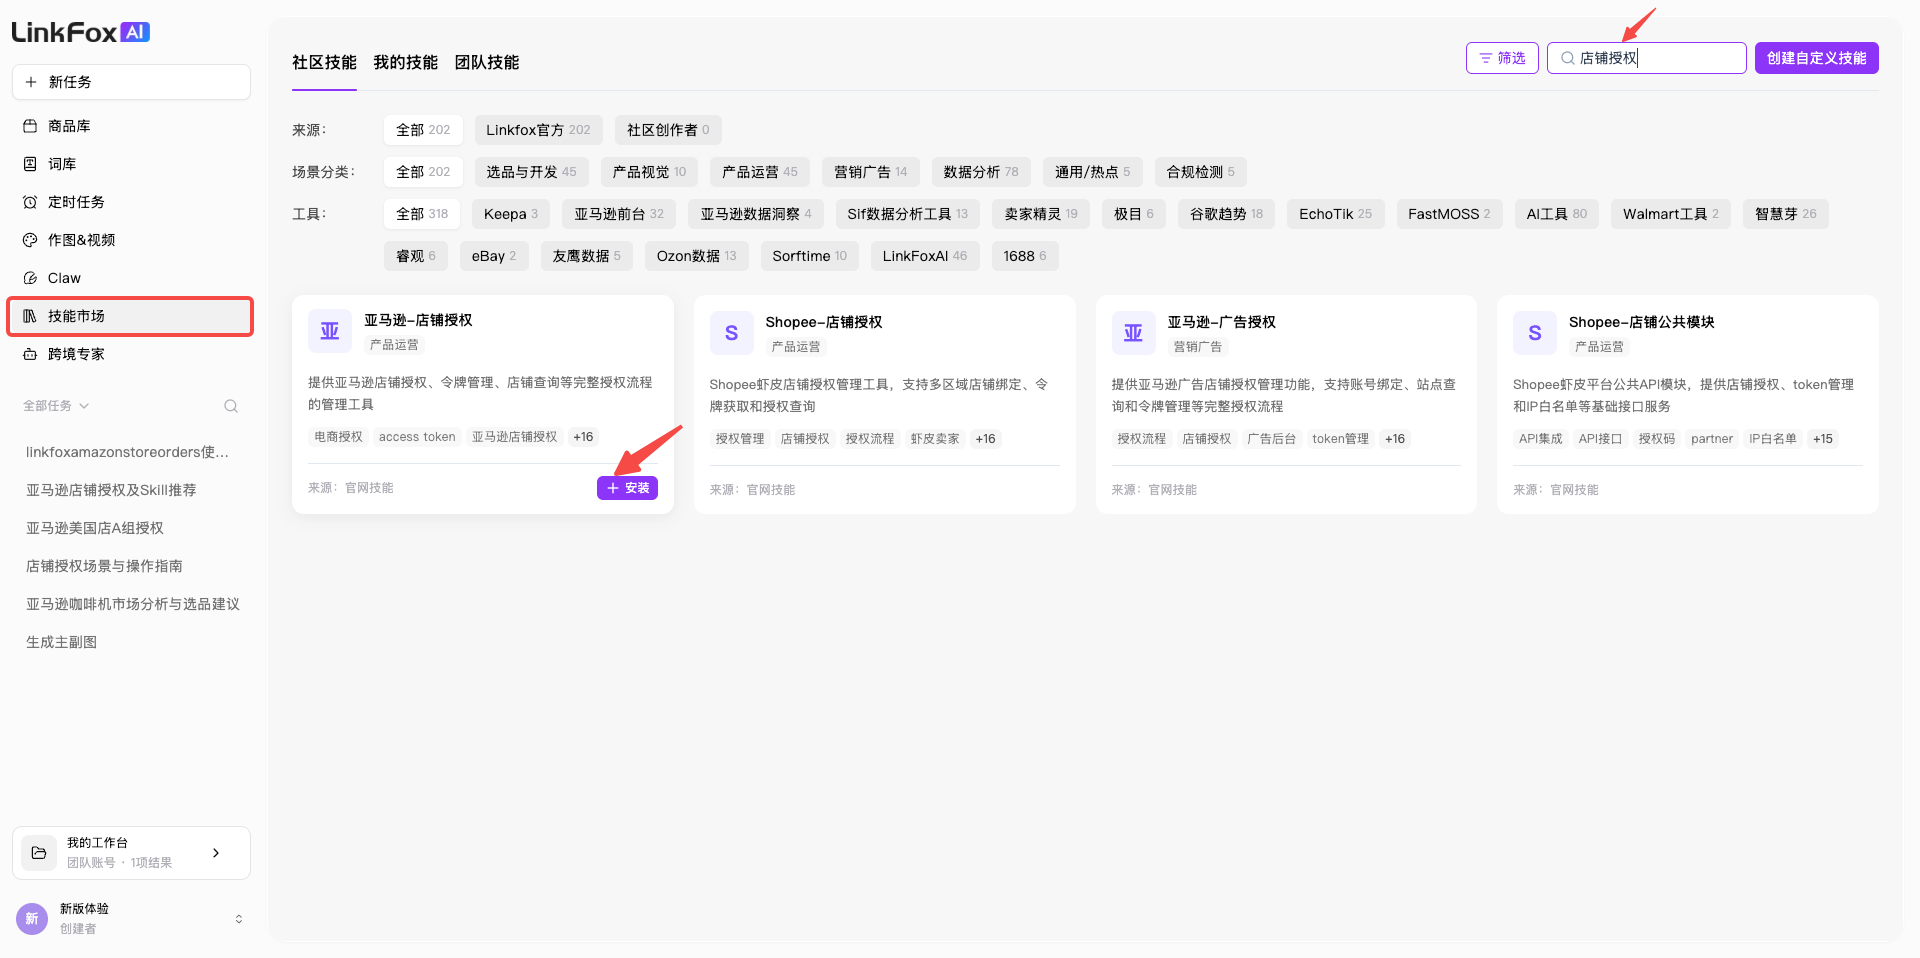Click the +15 tag on Shopee-店铺公共模块 card
Screen dimensions: 1920x958
(1823, 439)
